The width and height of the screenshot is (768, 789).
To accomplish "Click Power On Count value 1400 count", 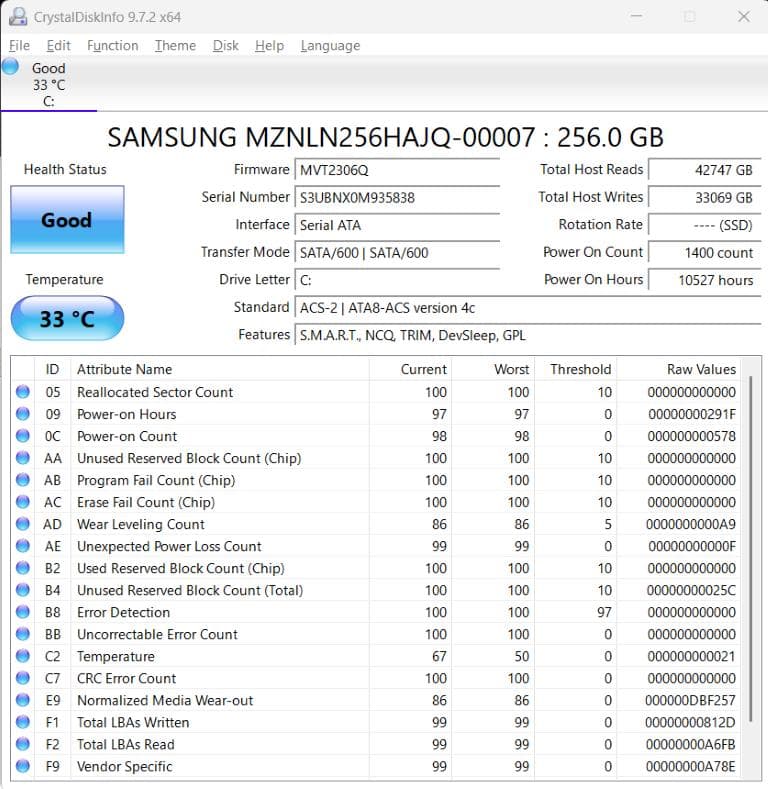I will (705, 253).
